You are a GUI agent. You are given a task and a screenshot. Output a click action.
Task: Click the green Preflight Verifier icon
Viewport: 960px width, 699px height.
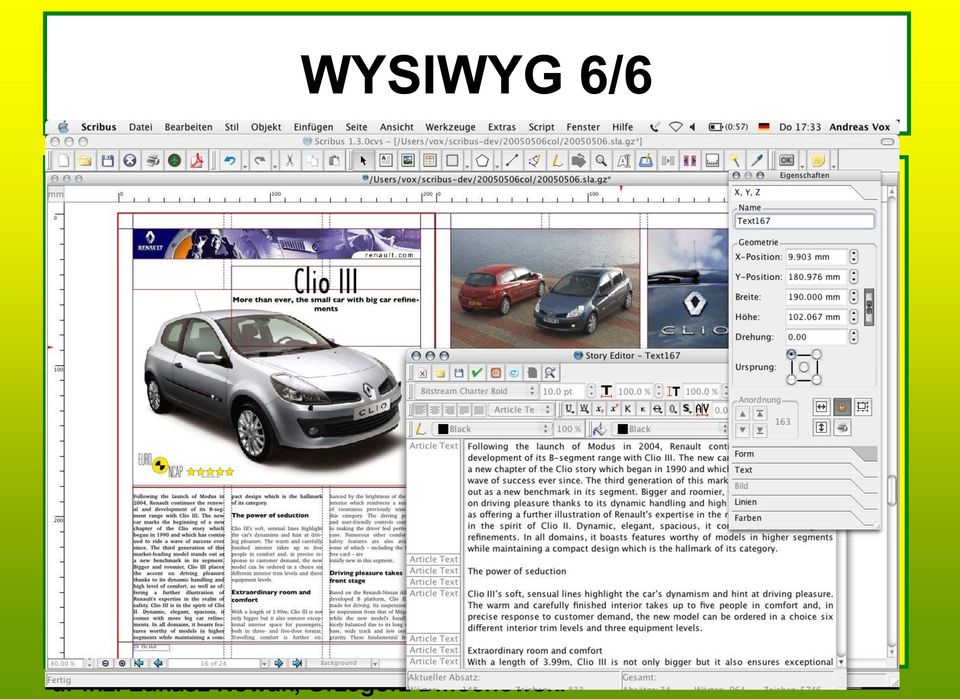[x=174, y=160]
